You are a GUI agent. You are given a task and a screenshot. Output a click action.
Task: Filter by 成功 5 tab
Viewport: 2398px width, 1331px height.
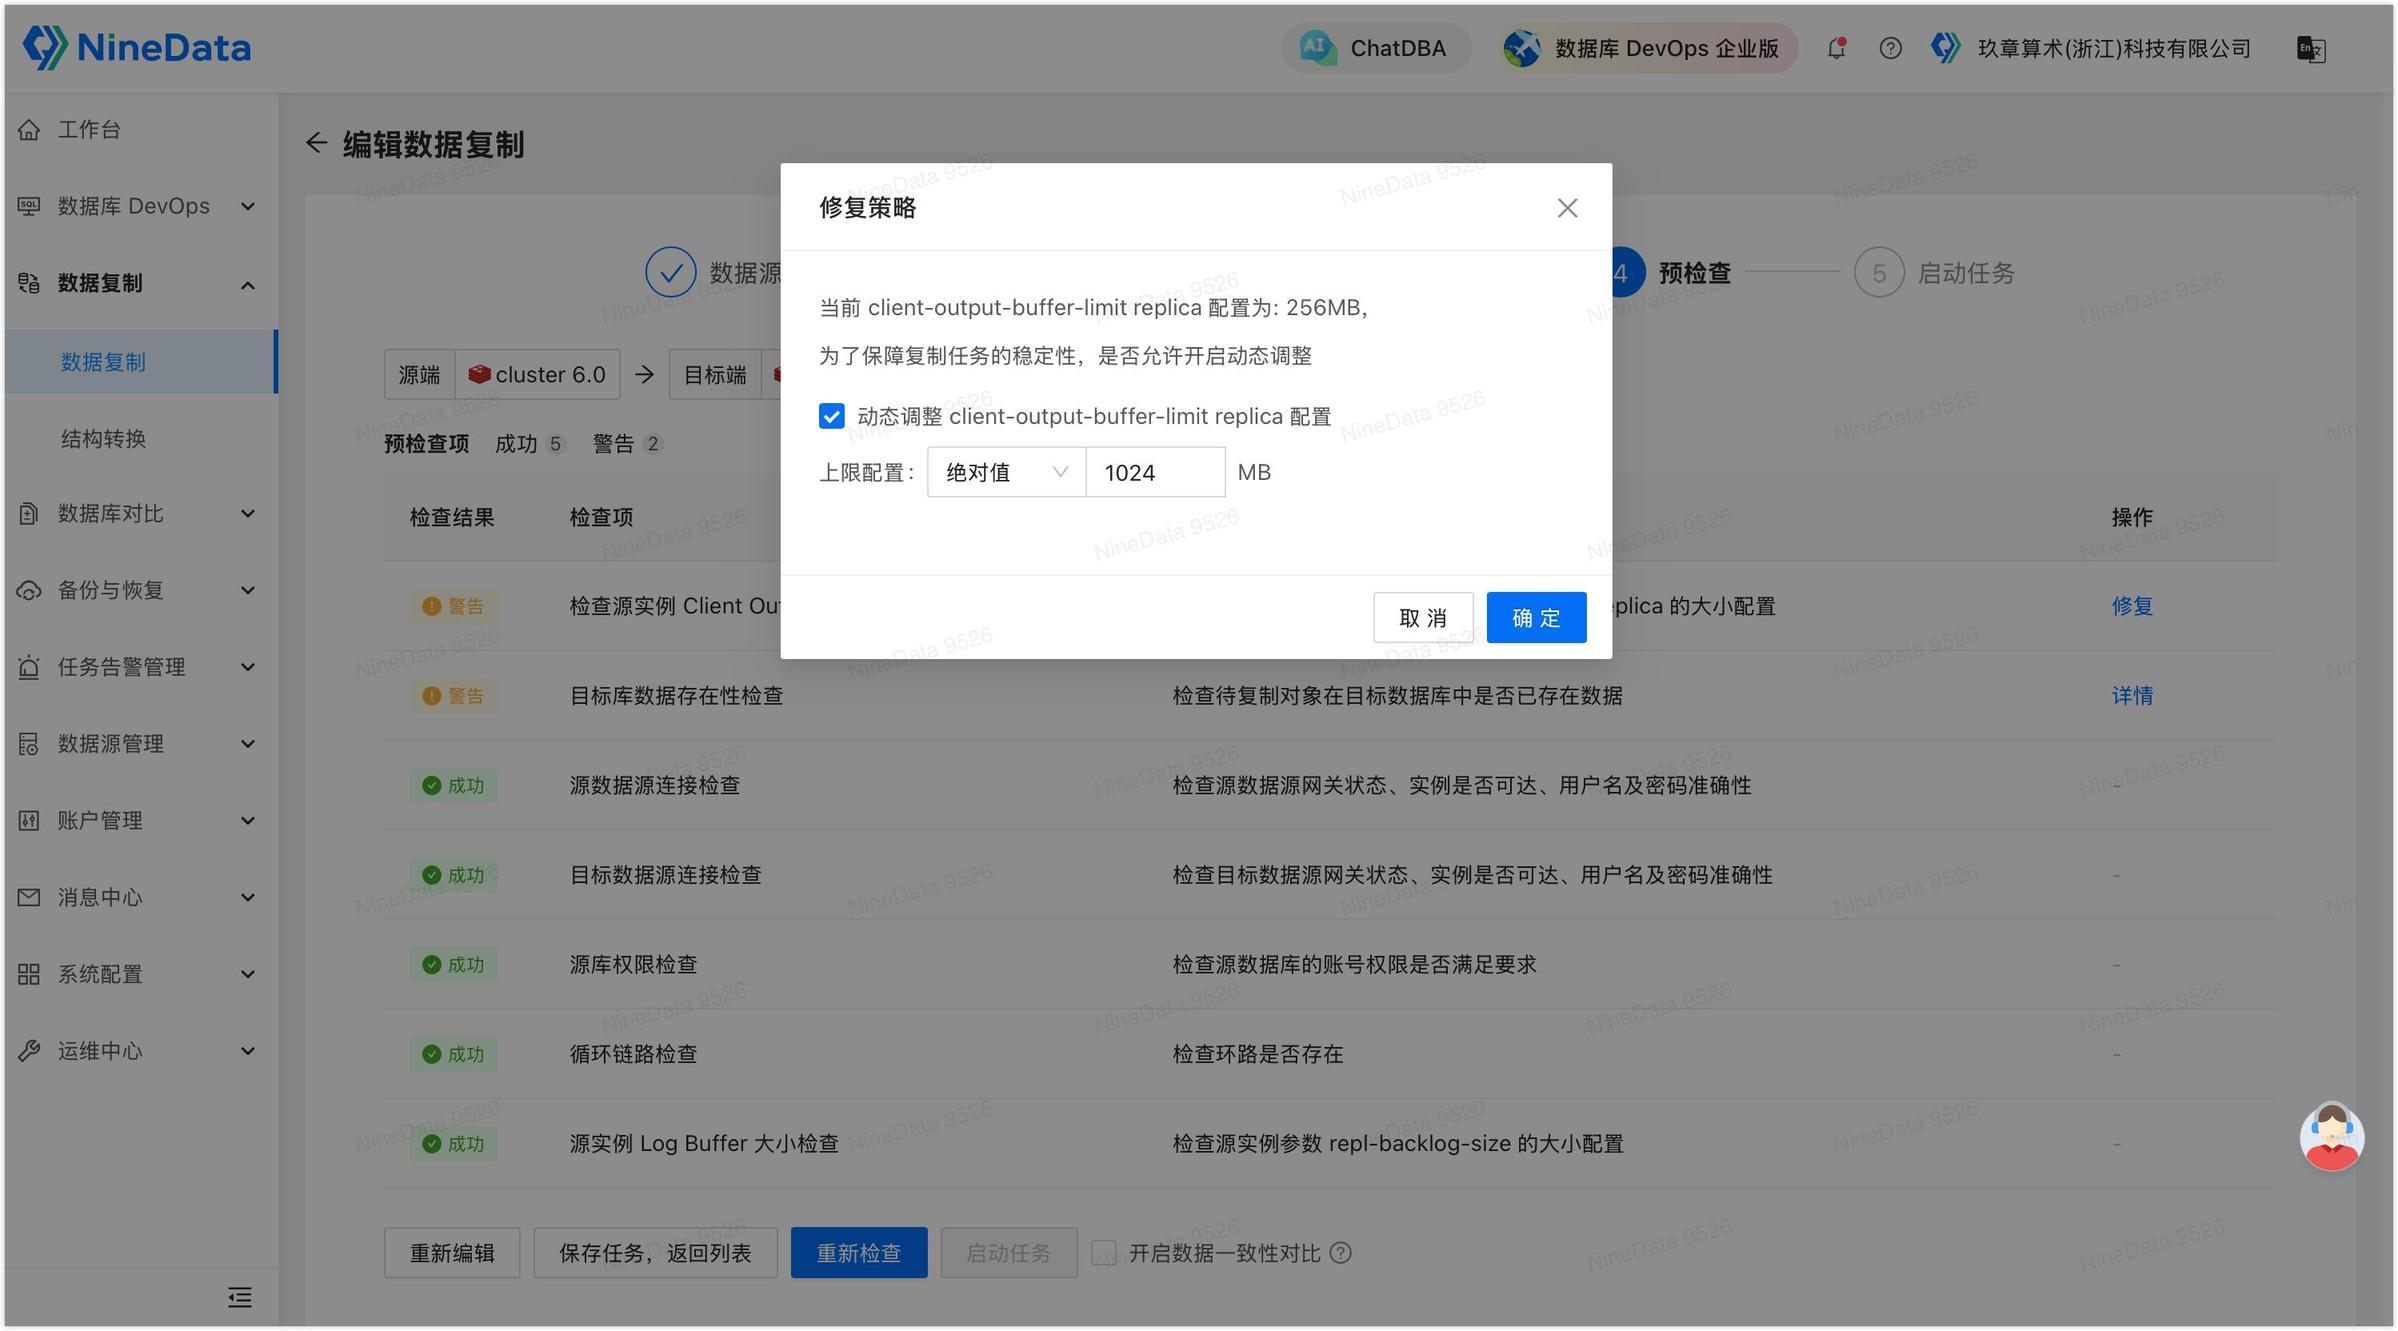coord(530,443)
